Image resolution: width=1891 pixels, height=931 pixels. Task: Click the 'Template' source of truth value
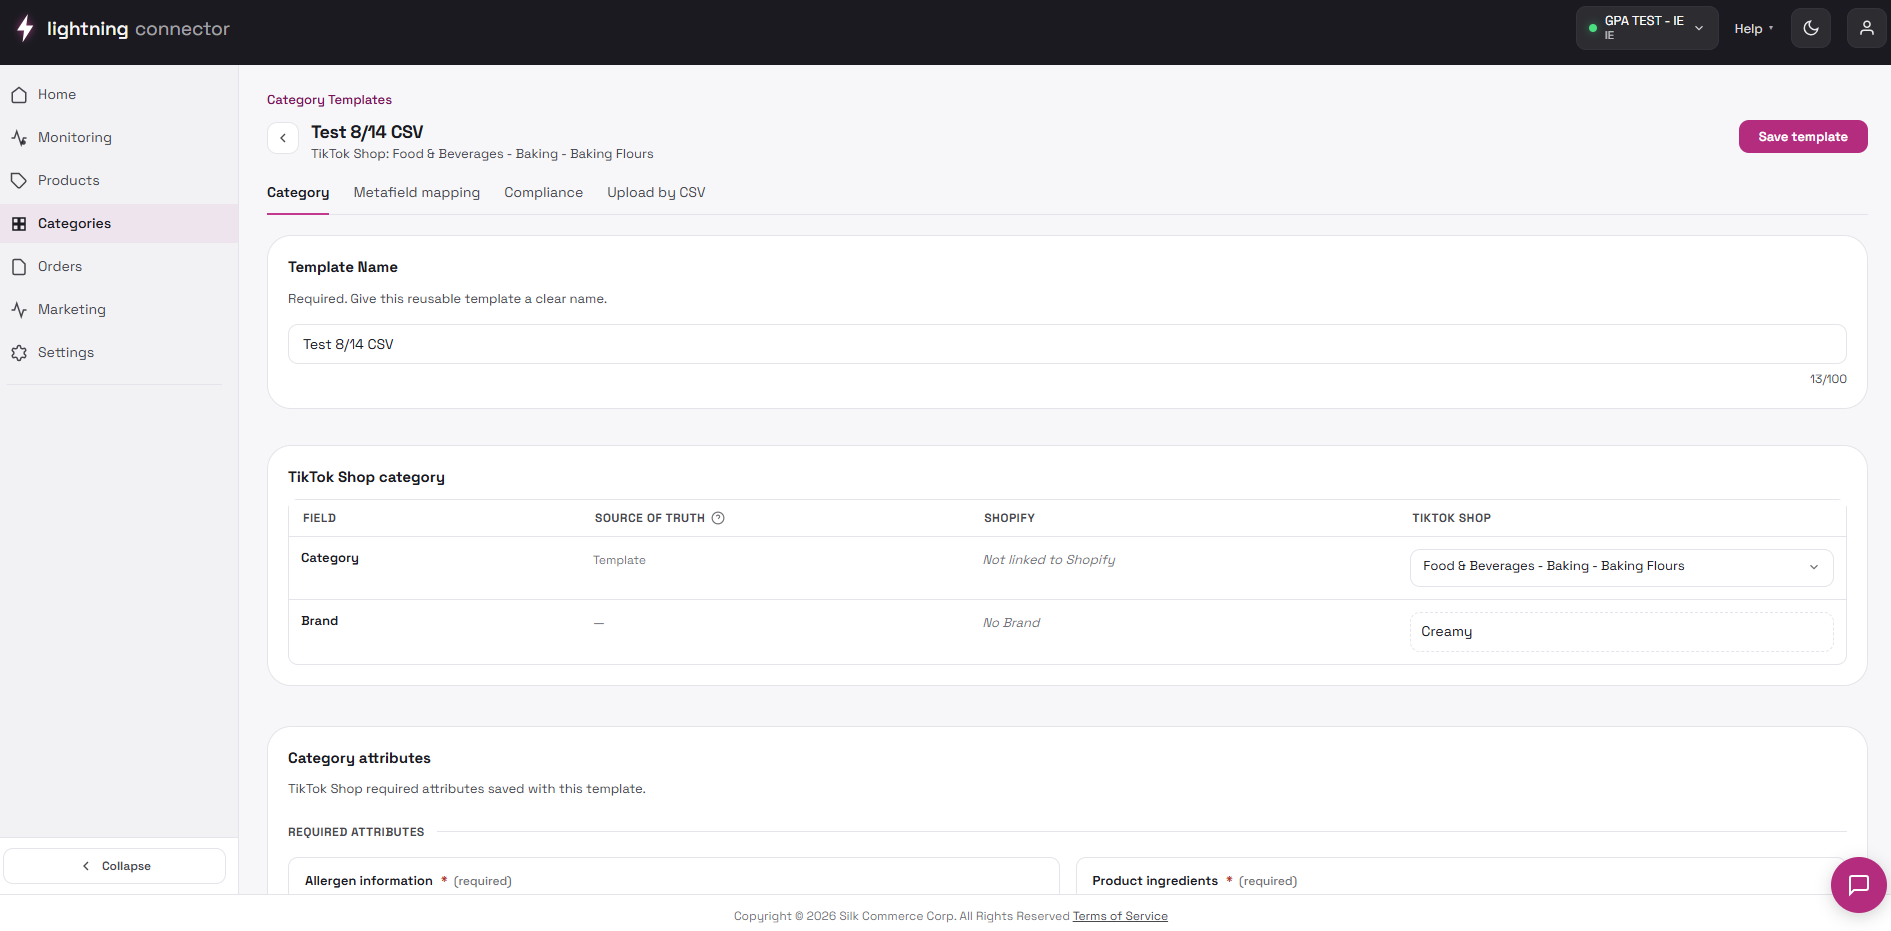tap(619, 560)
